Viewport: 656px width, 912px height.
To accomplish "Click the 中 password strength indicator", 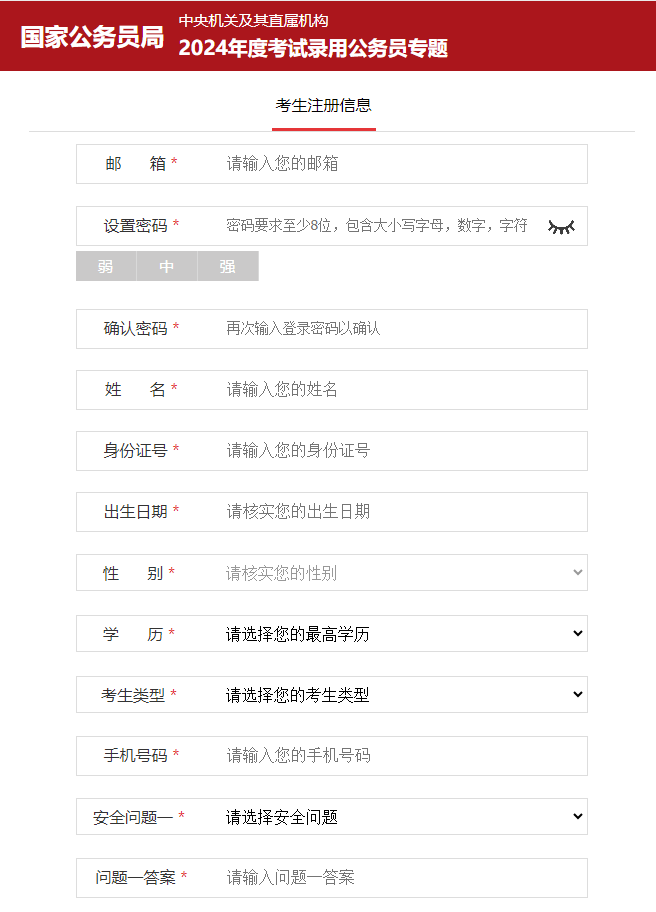I will [x=167, y=266].
